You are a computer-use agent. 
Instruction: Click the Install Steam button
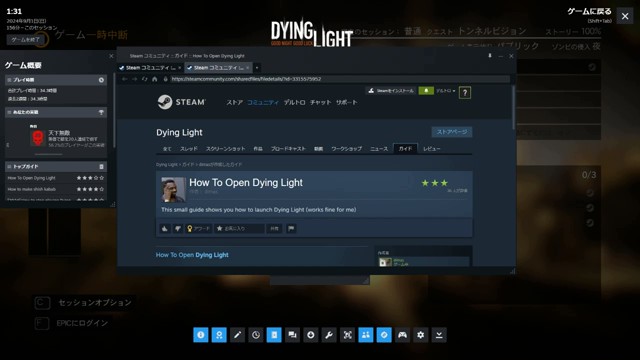pyautogui.click(x=391, y=91)
